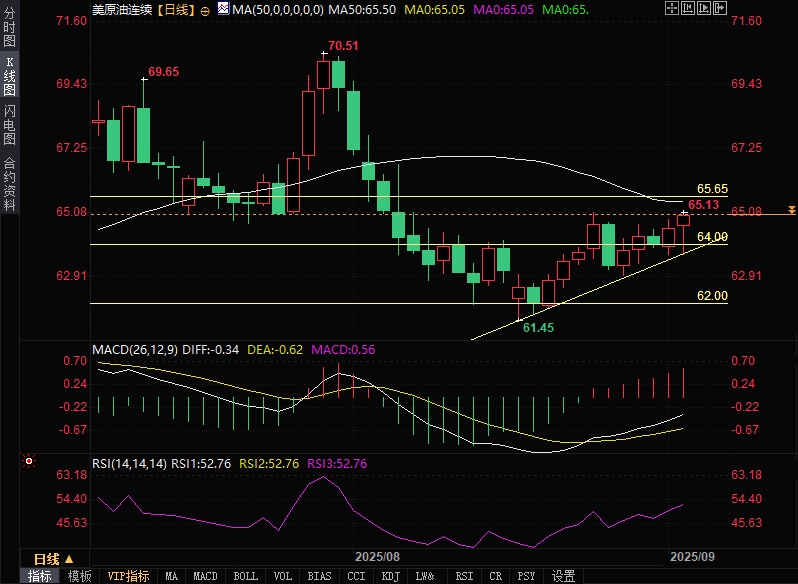Open the VIP指标 tab

[128, 576]
